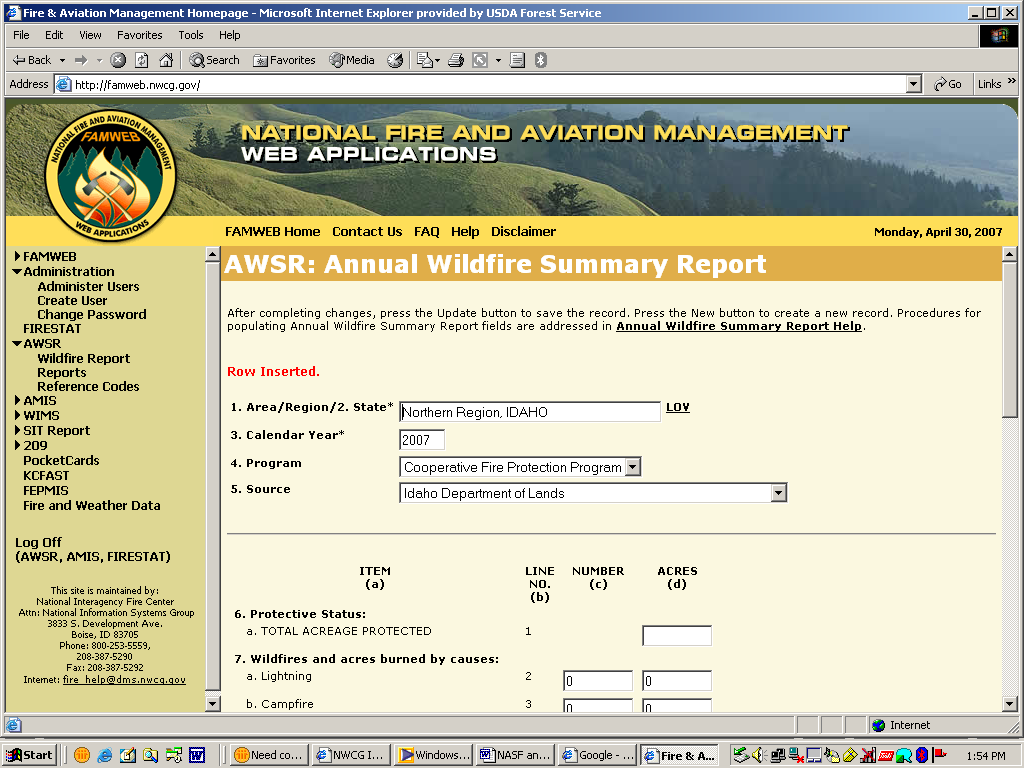This screenshot has height=768, width=1024.
Task: Click the Lightning number input field
Action: [x=598, y=680]
